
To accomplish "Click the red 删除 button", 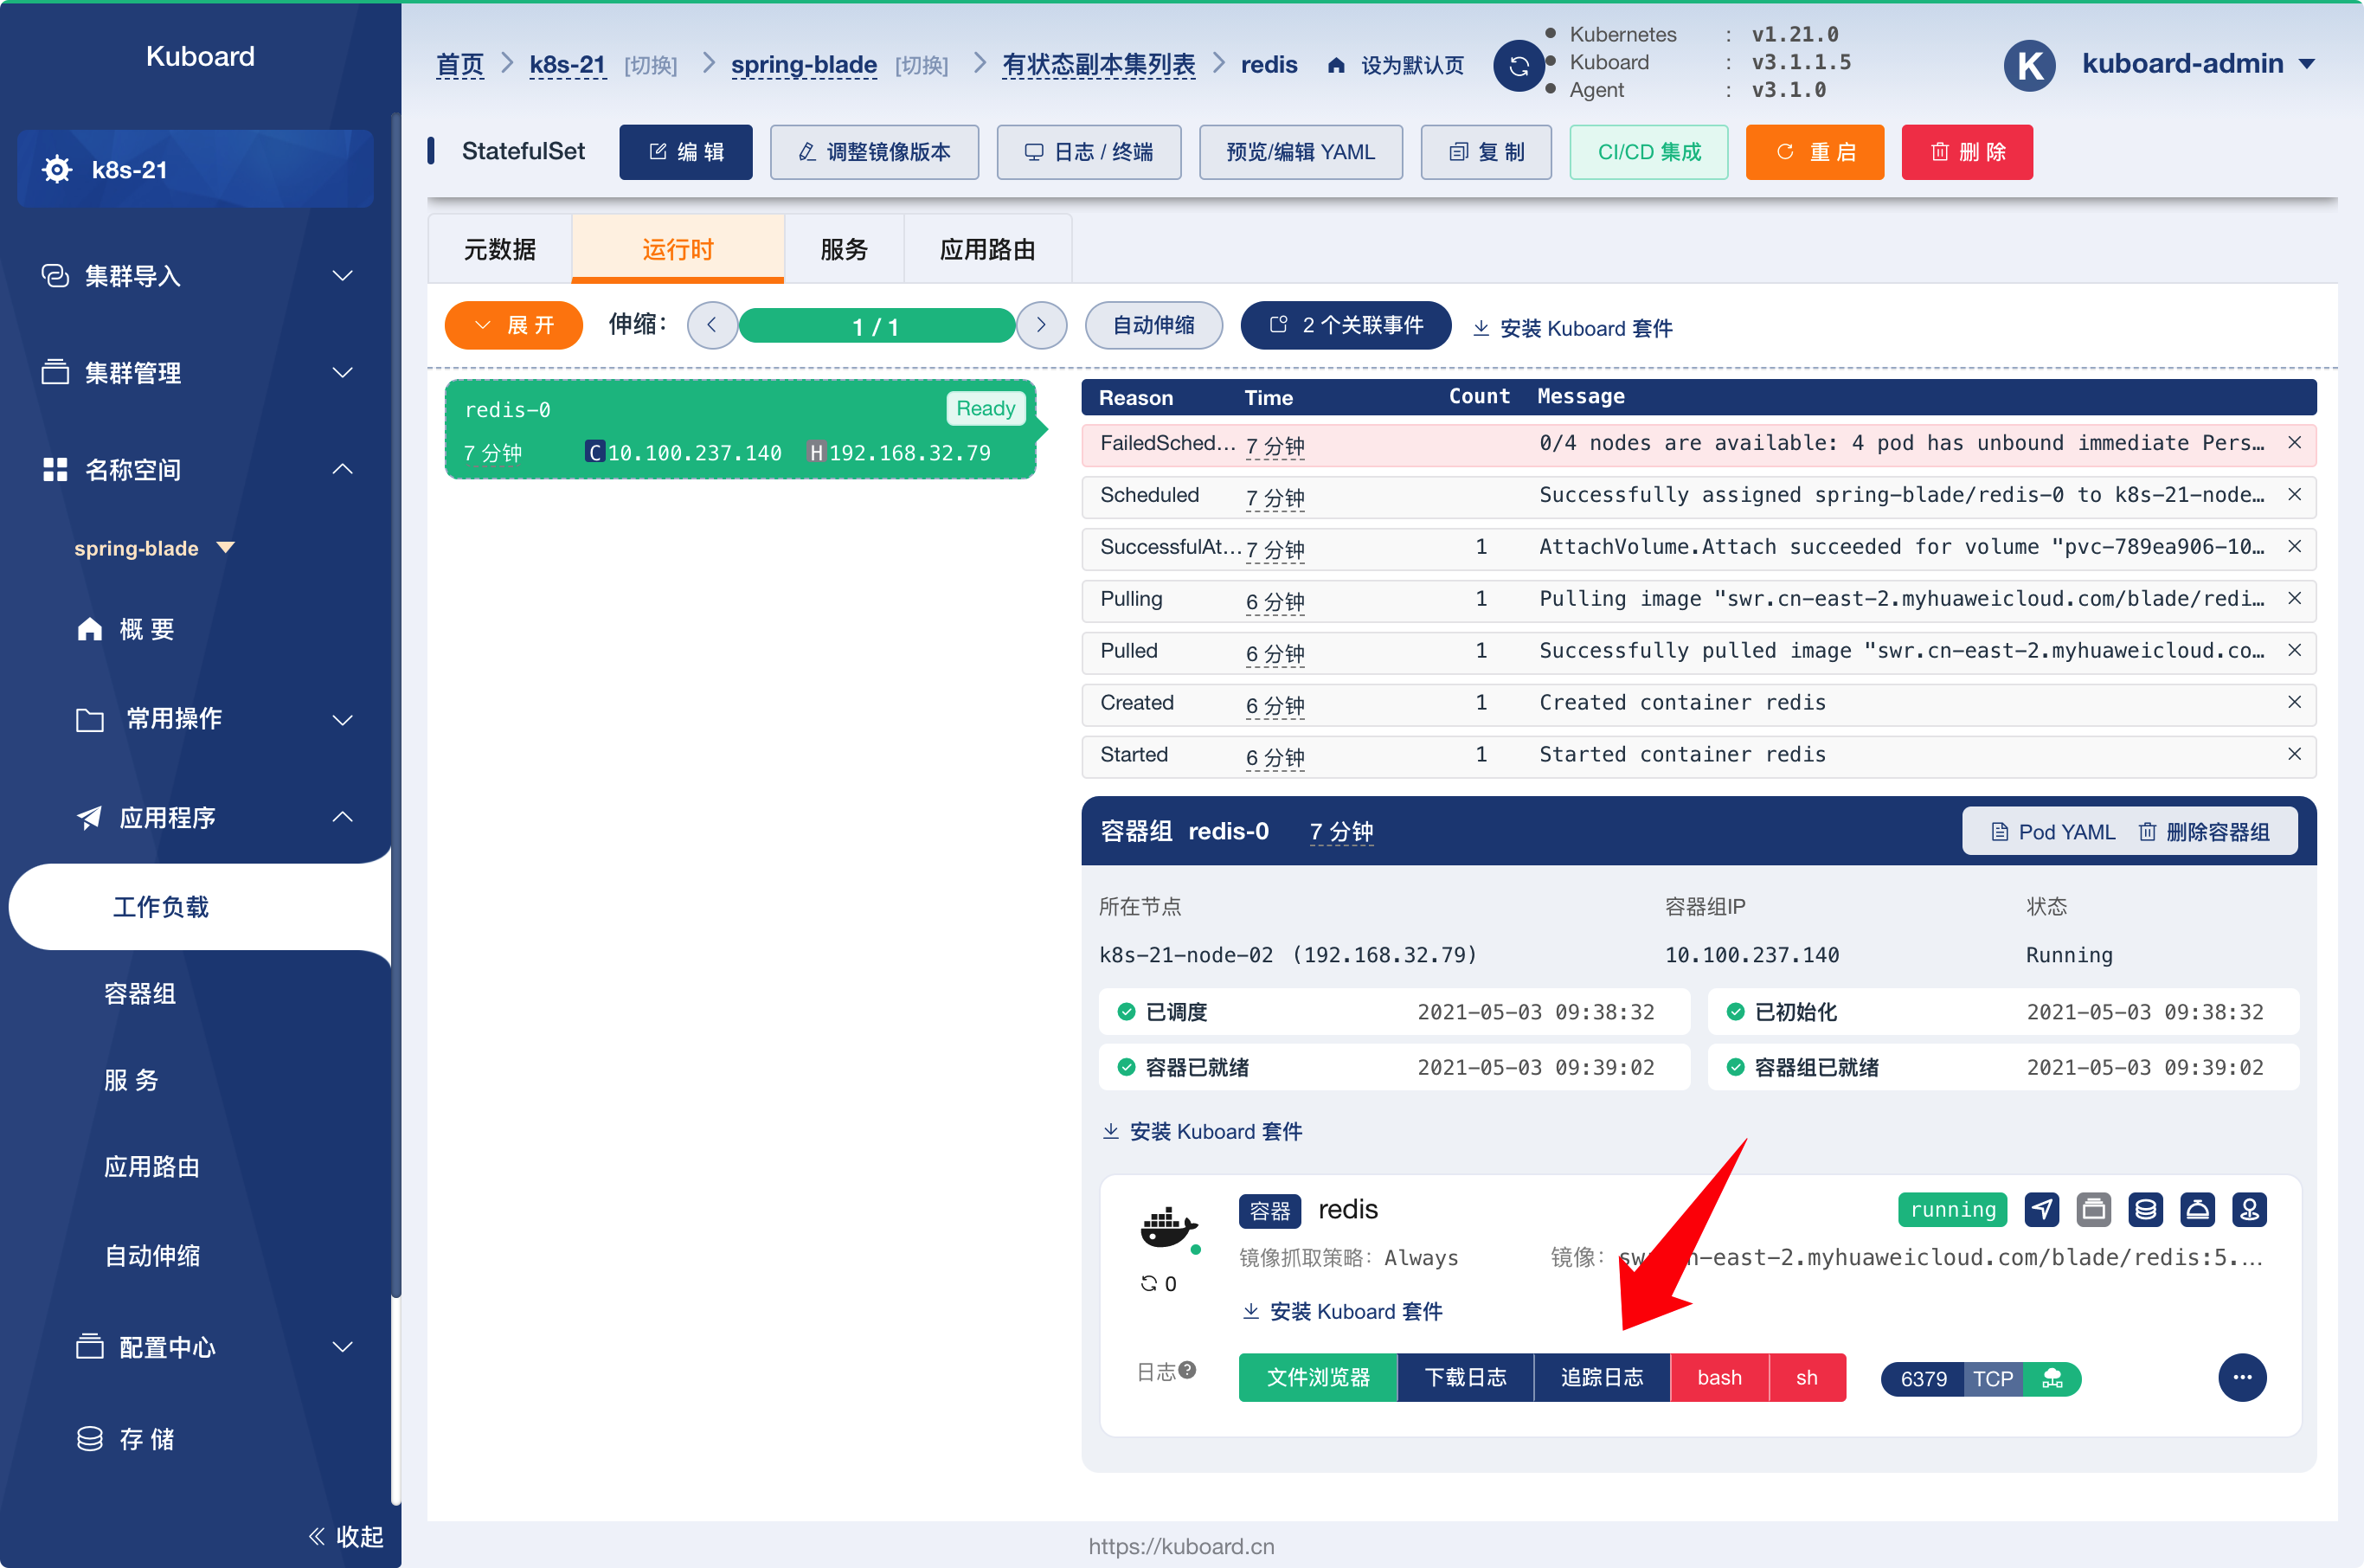I will point(1967,152).
